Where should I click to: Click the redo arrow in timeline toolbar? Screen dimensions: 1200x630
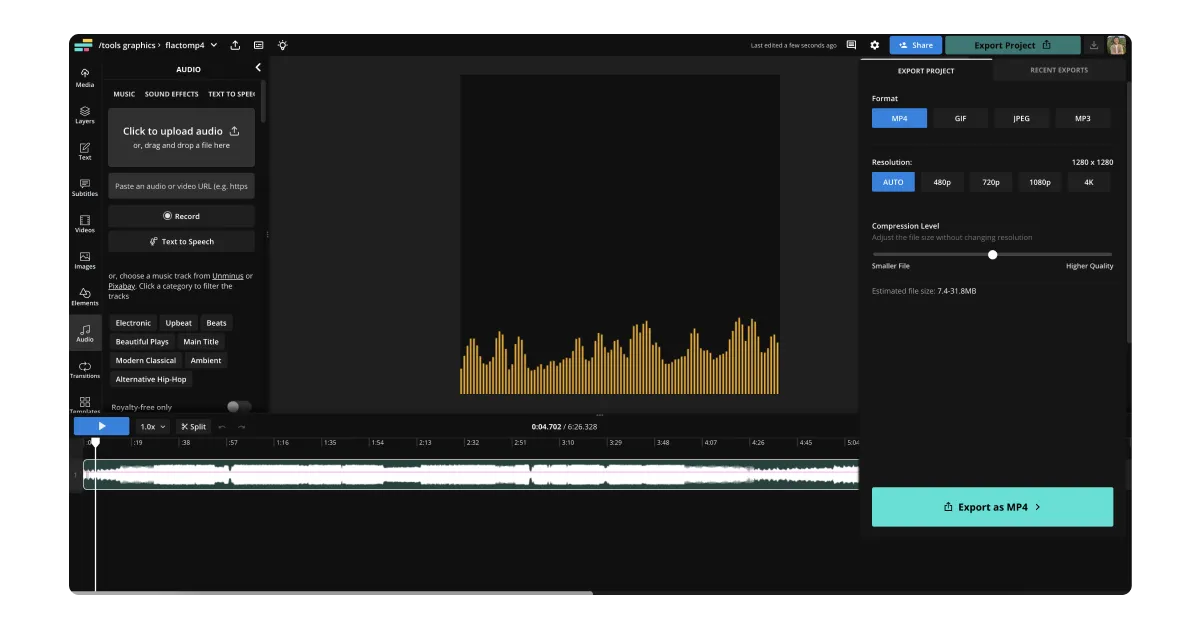tap(241, 427)
